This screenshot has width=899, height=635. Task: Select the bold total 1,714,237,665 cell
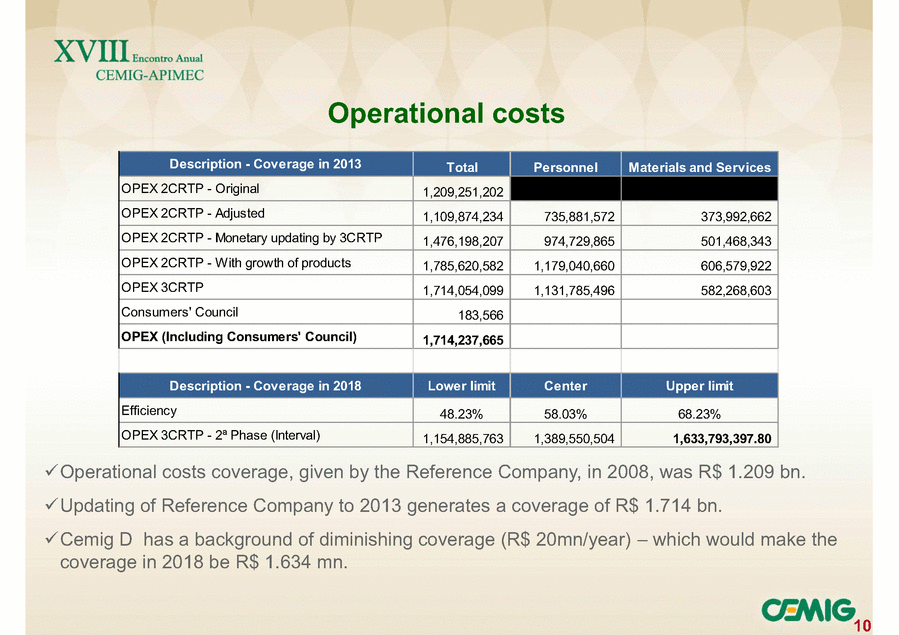coord(461,341)
